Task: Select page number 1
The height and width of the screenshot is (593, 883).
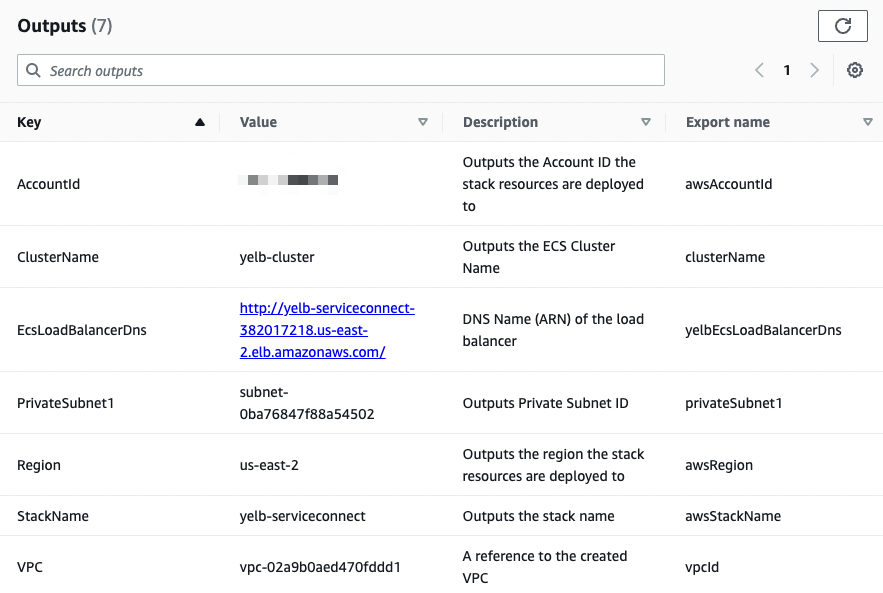Action: (x=787, y=70)
